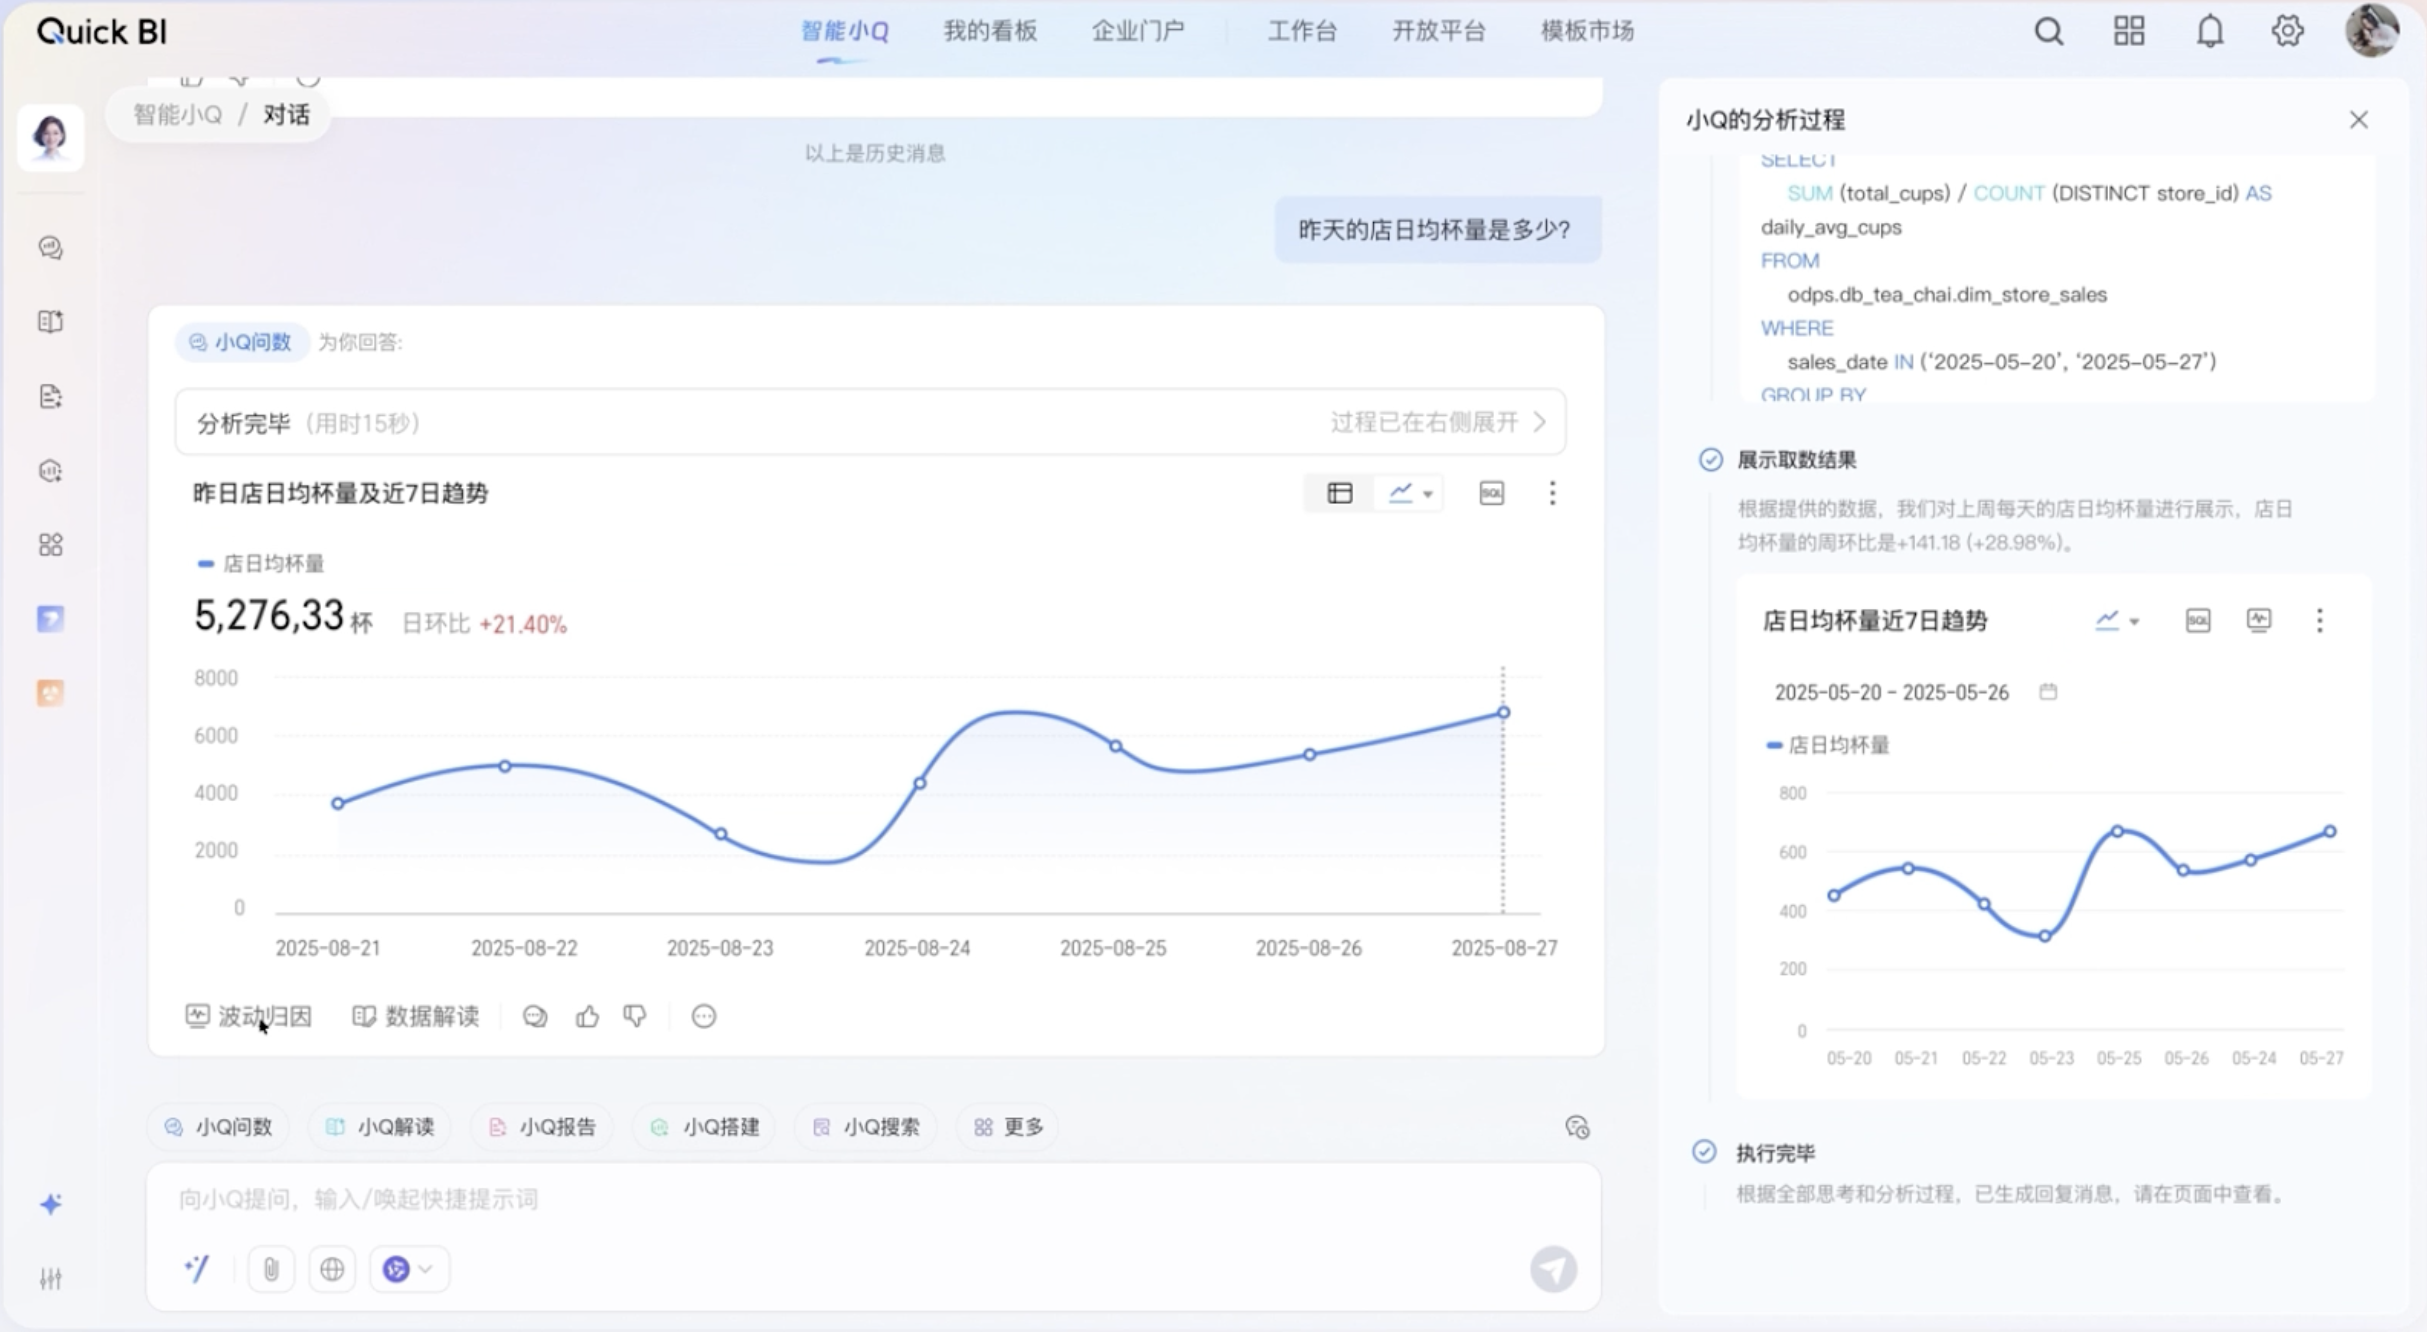Open the apps grid icon in header
Screen dimensions: 2427x1332
(2129, 31)
